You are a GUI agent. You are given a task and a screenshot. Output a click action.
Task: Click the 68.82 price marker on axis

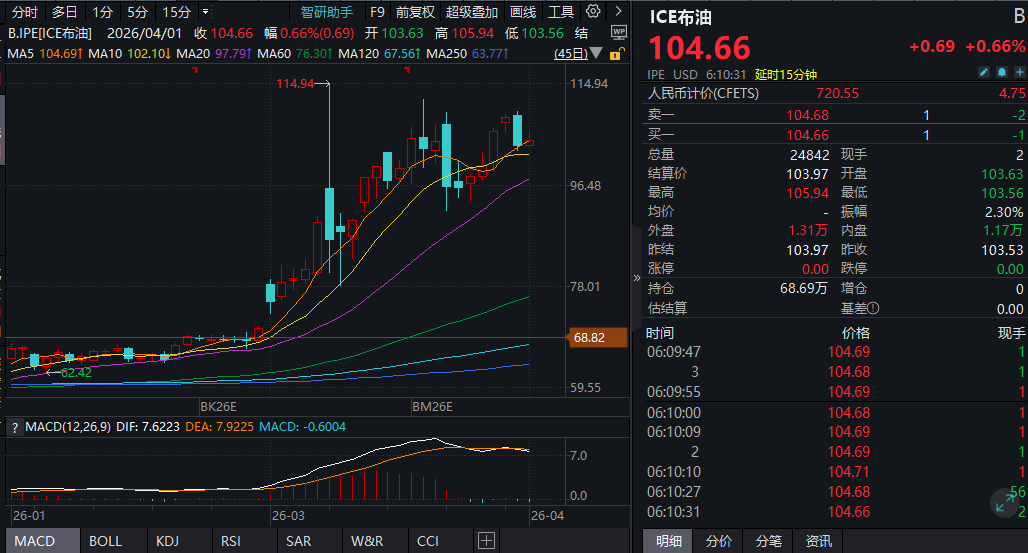coord(589,338)
